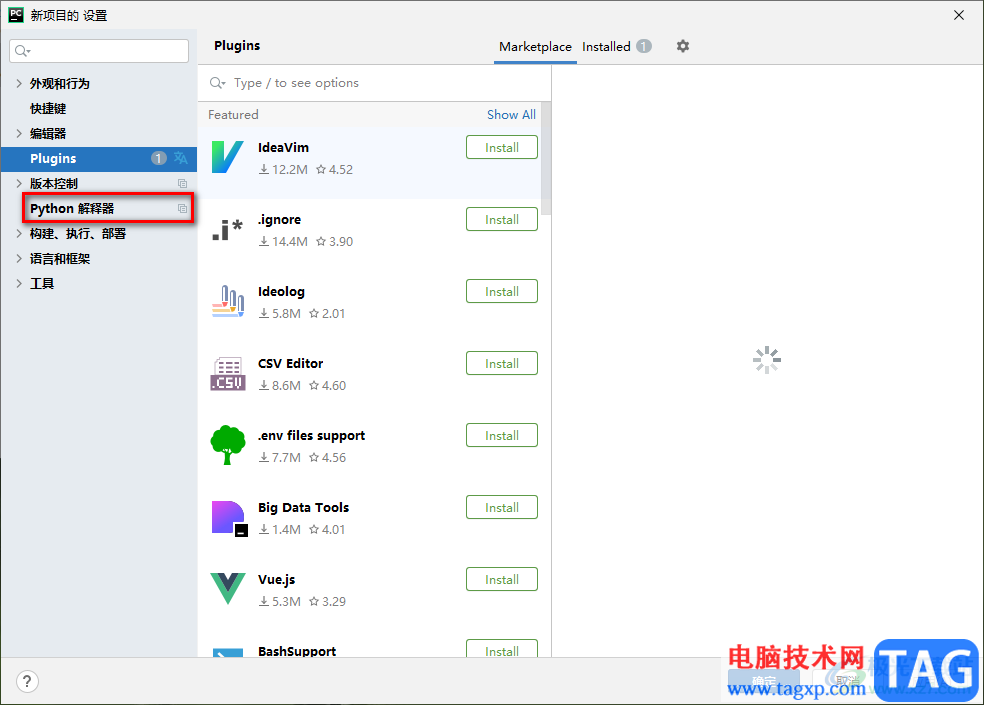The width and height of the screenshot is (984, 705).
Task: Click the IdeaVim plugin logo
Action: [x=227, y=158]
